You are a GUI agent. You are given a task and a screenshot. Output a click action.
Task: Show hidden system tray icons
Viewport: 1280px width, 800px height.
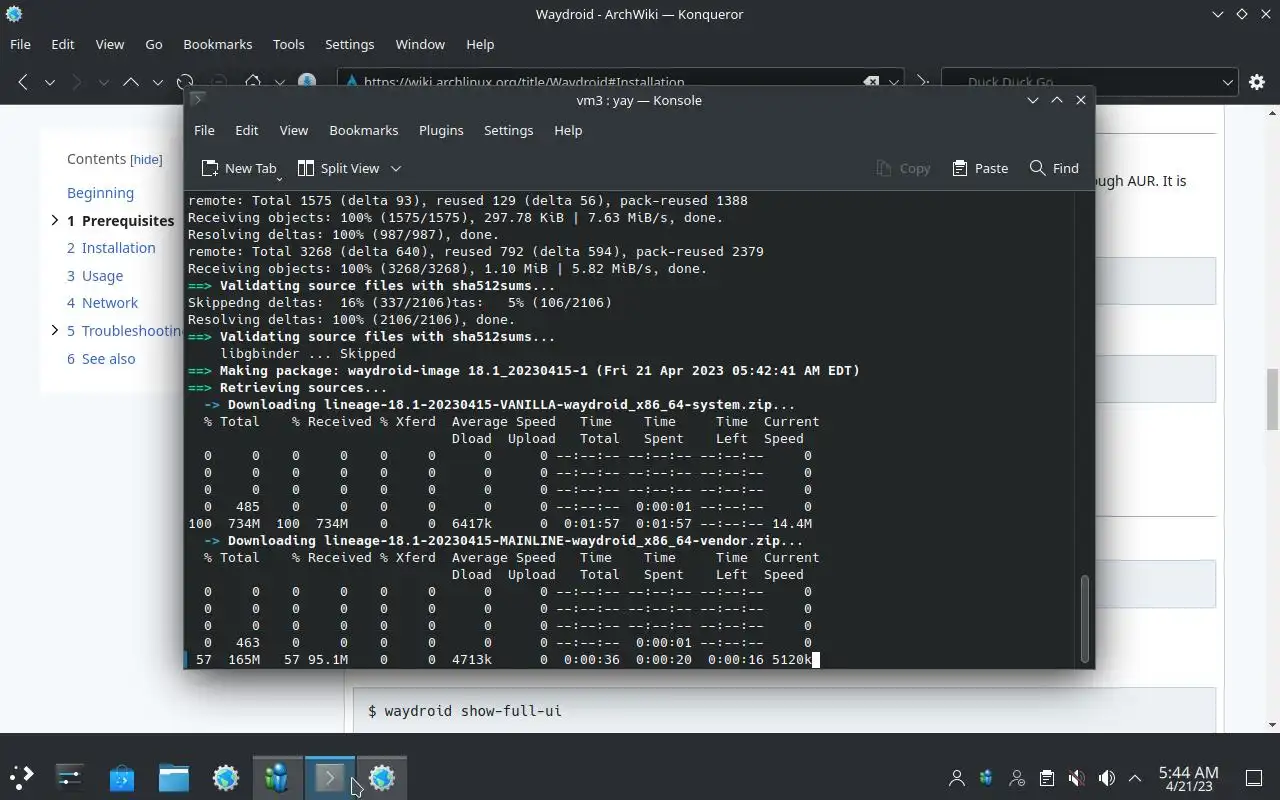pos(1135,778)
